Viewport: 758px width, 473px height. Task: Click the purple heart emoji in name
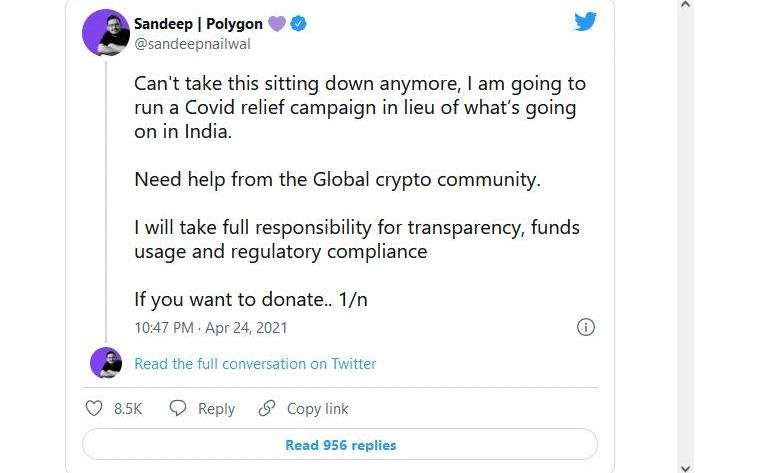pos(277,23)
